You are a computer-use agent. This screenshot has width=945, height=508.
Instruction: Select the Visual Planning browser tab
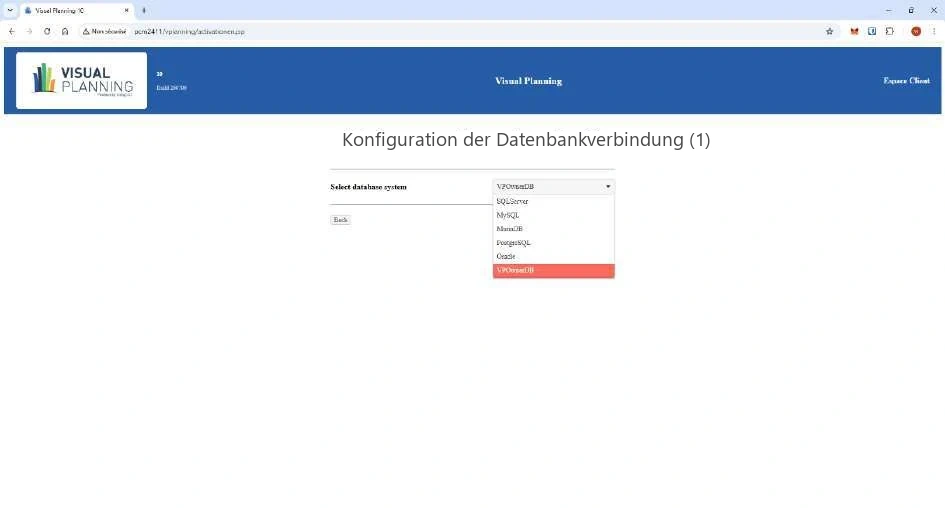click(x=77, y=11)
